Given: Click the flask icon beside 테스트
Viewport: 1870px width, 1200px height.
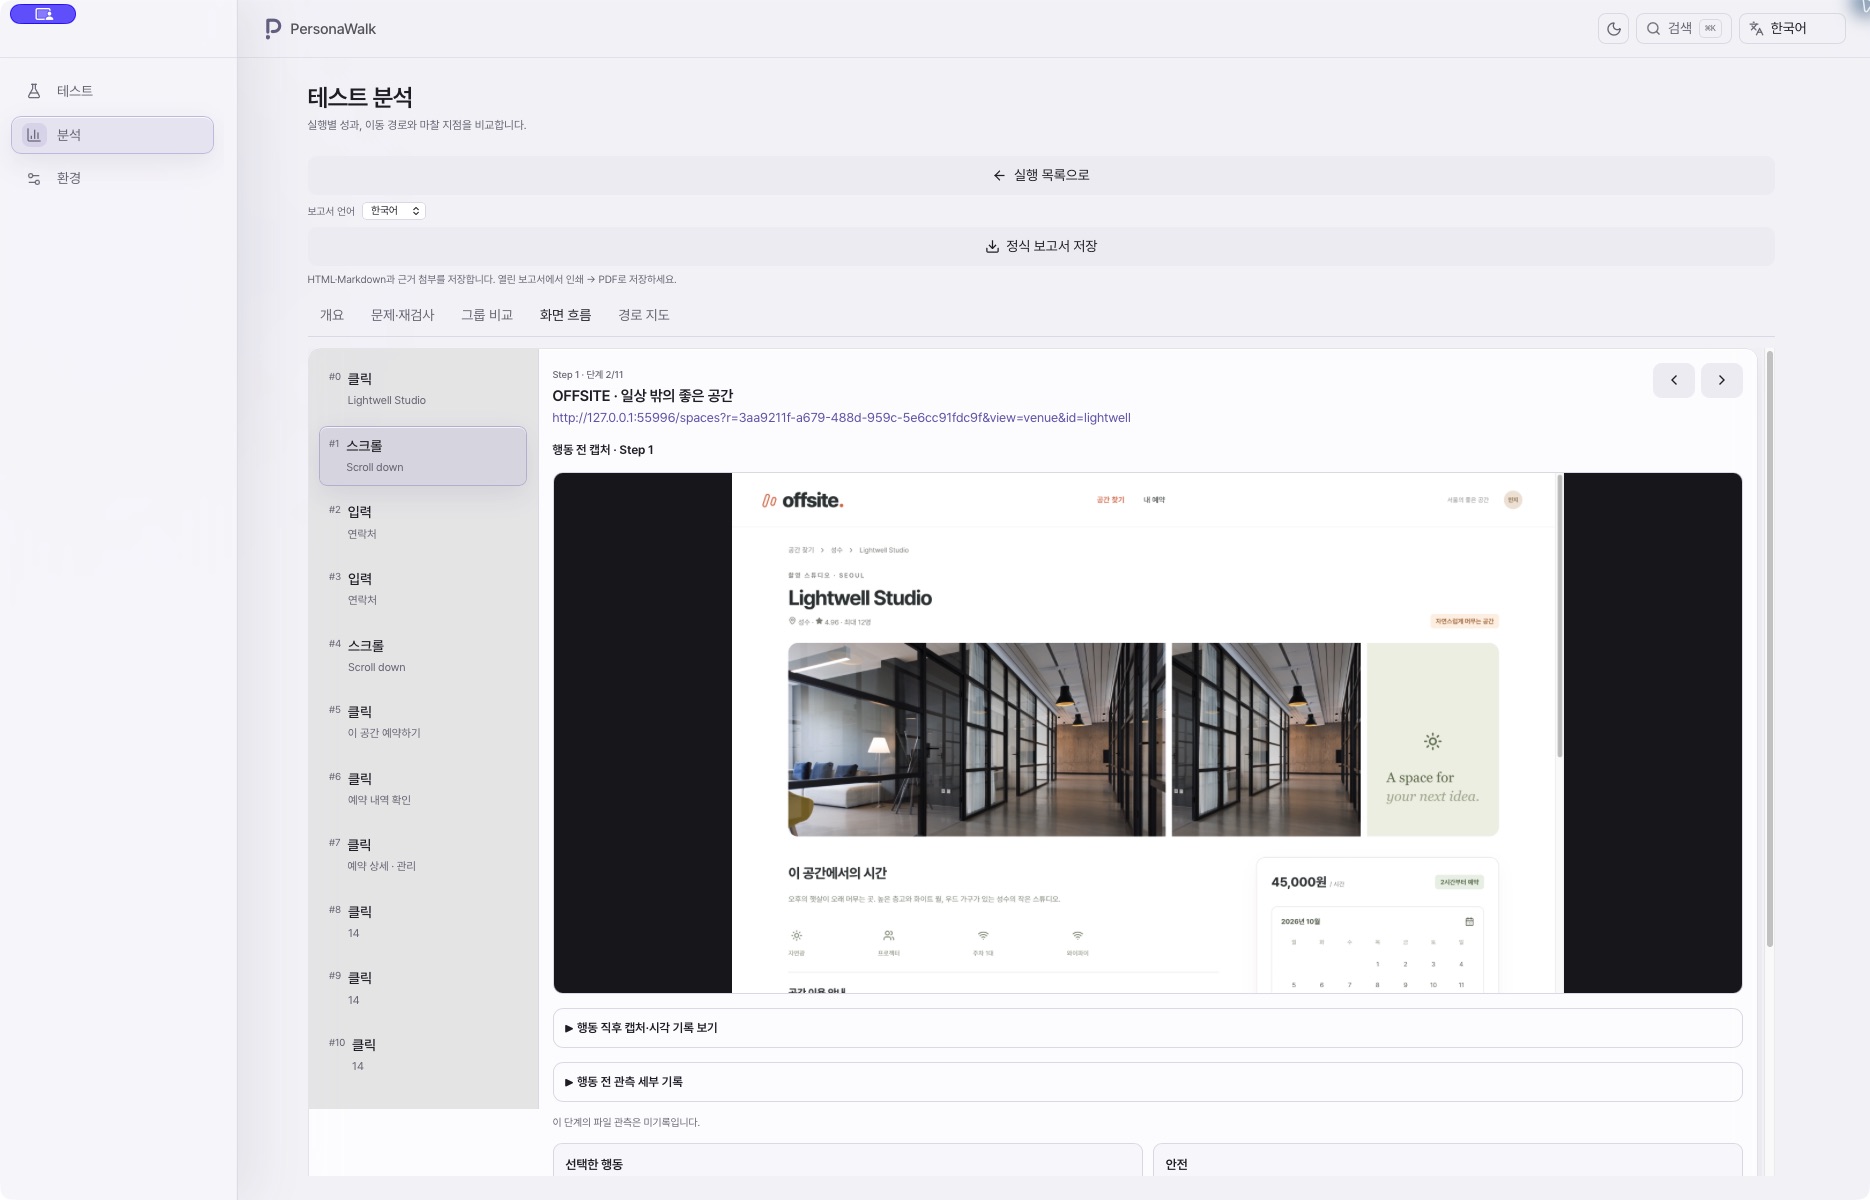Looking at the screenshot, I should (34, 91).
